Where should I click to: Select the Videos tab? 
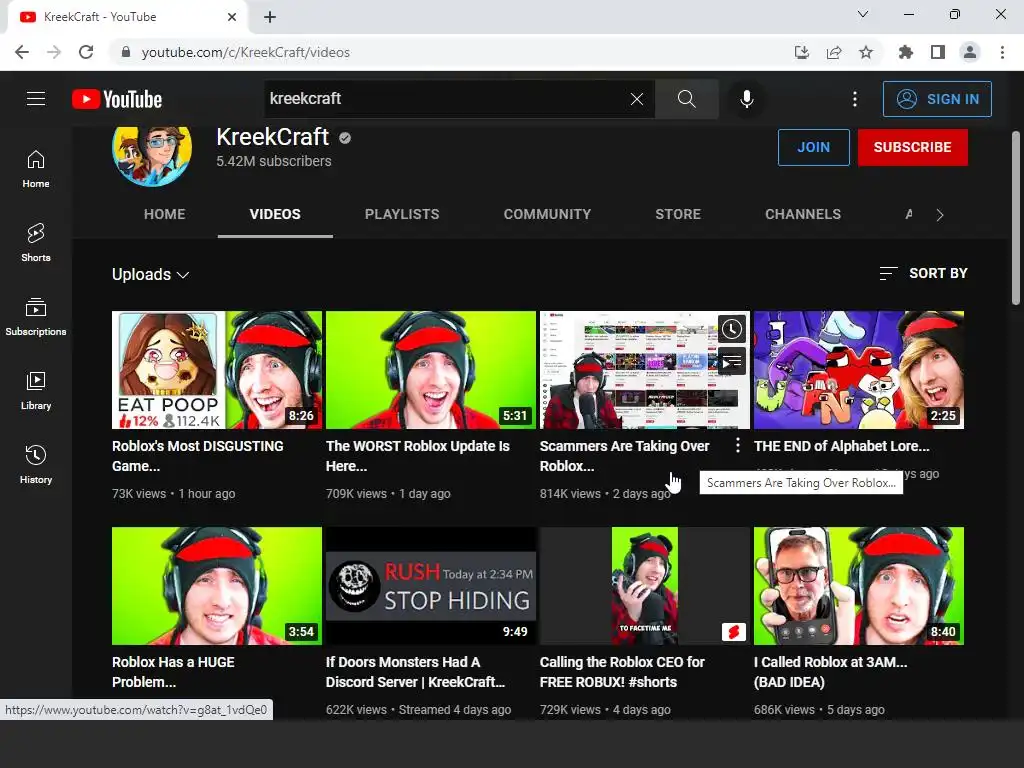click(275, 214)
